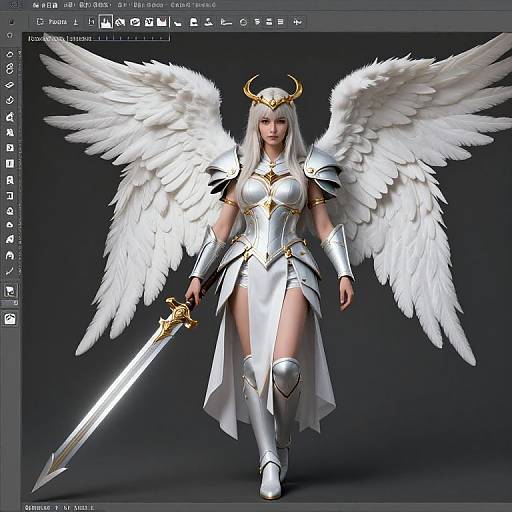Open the three-horizontal-lines icon in options bar
The height and width of the screenshot is (512, 512).
[281, 22]
